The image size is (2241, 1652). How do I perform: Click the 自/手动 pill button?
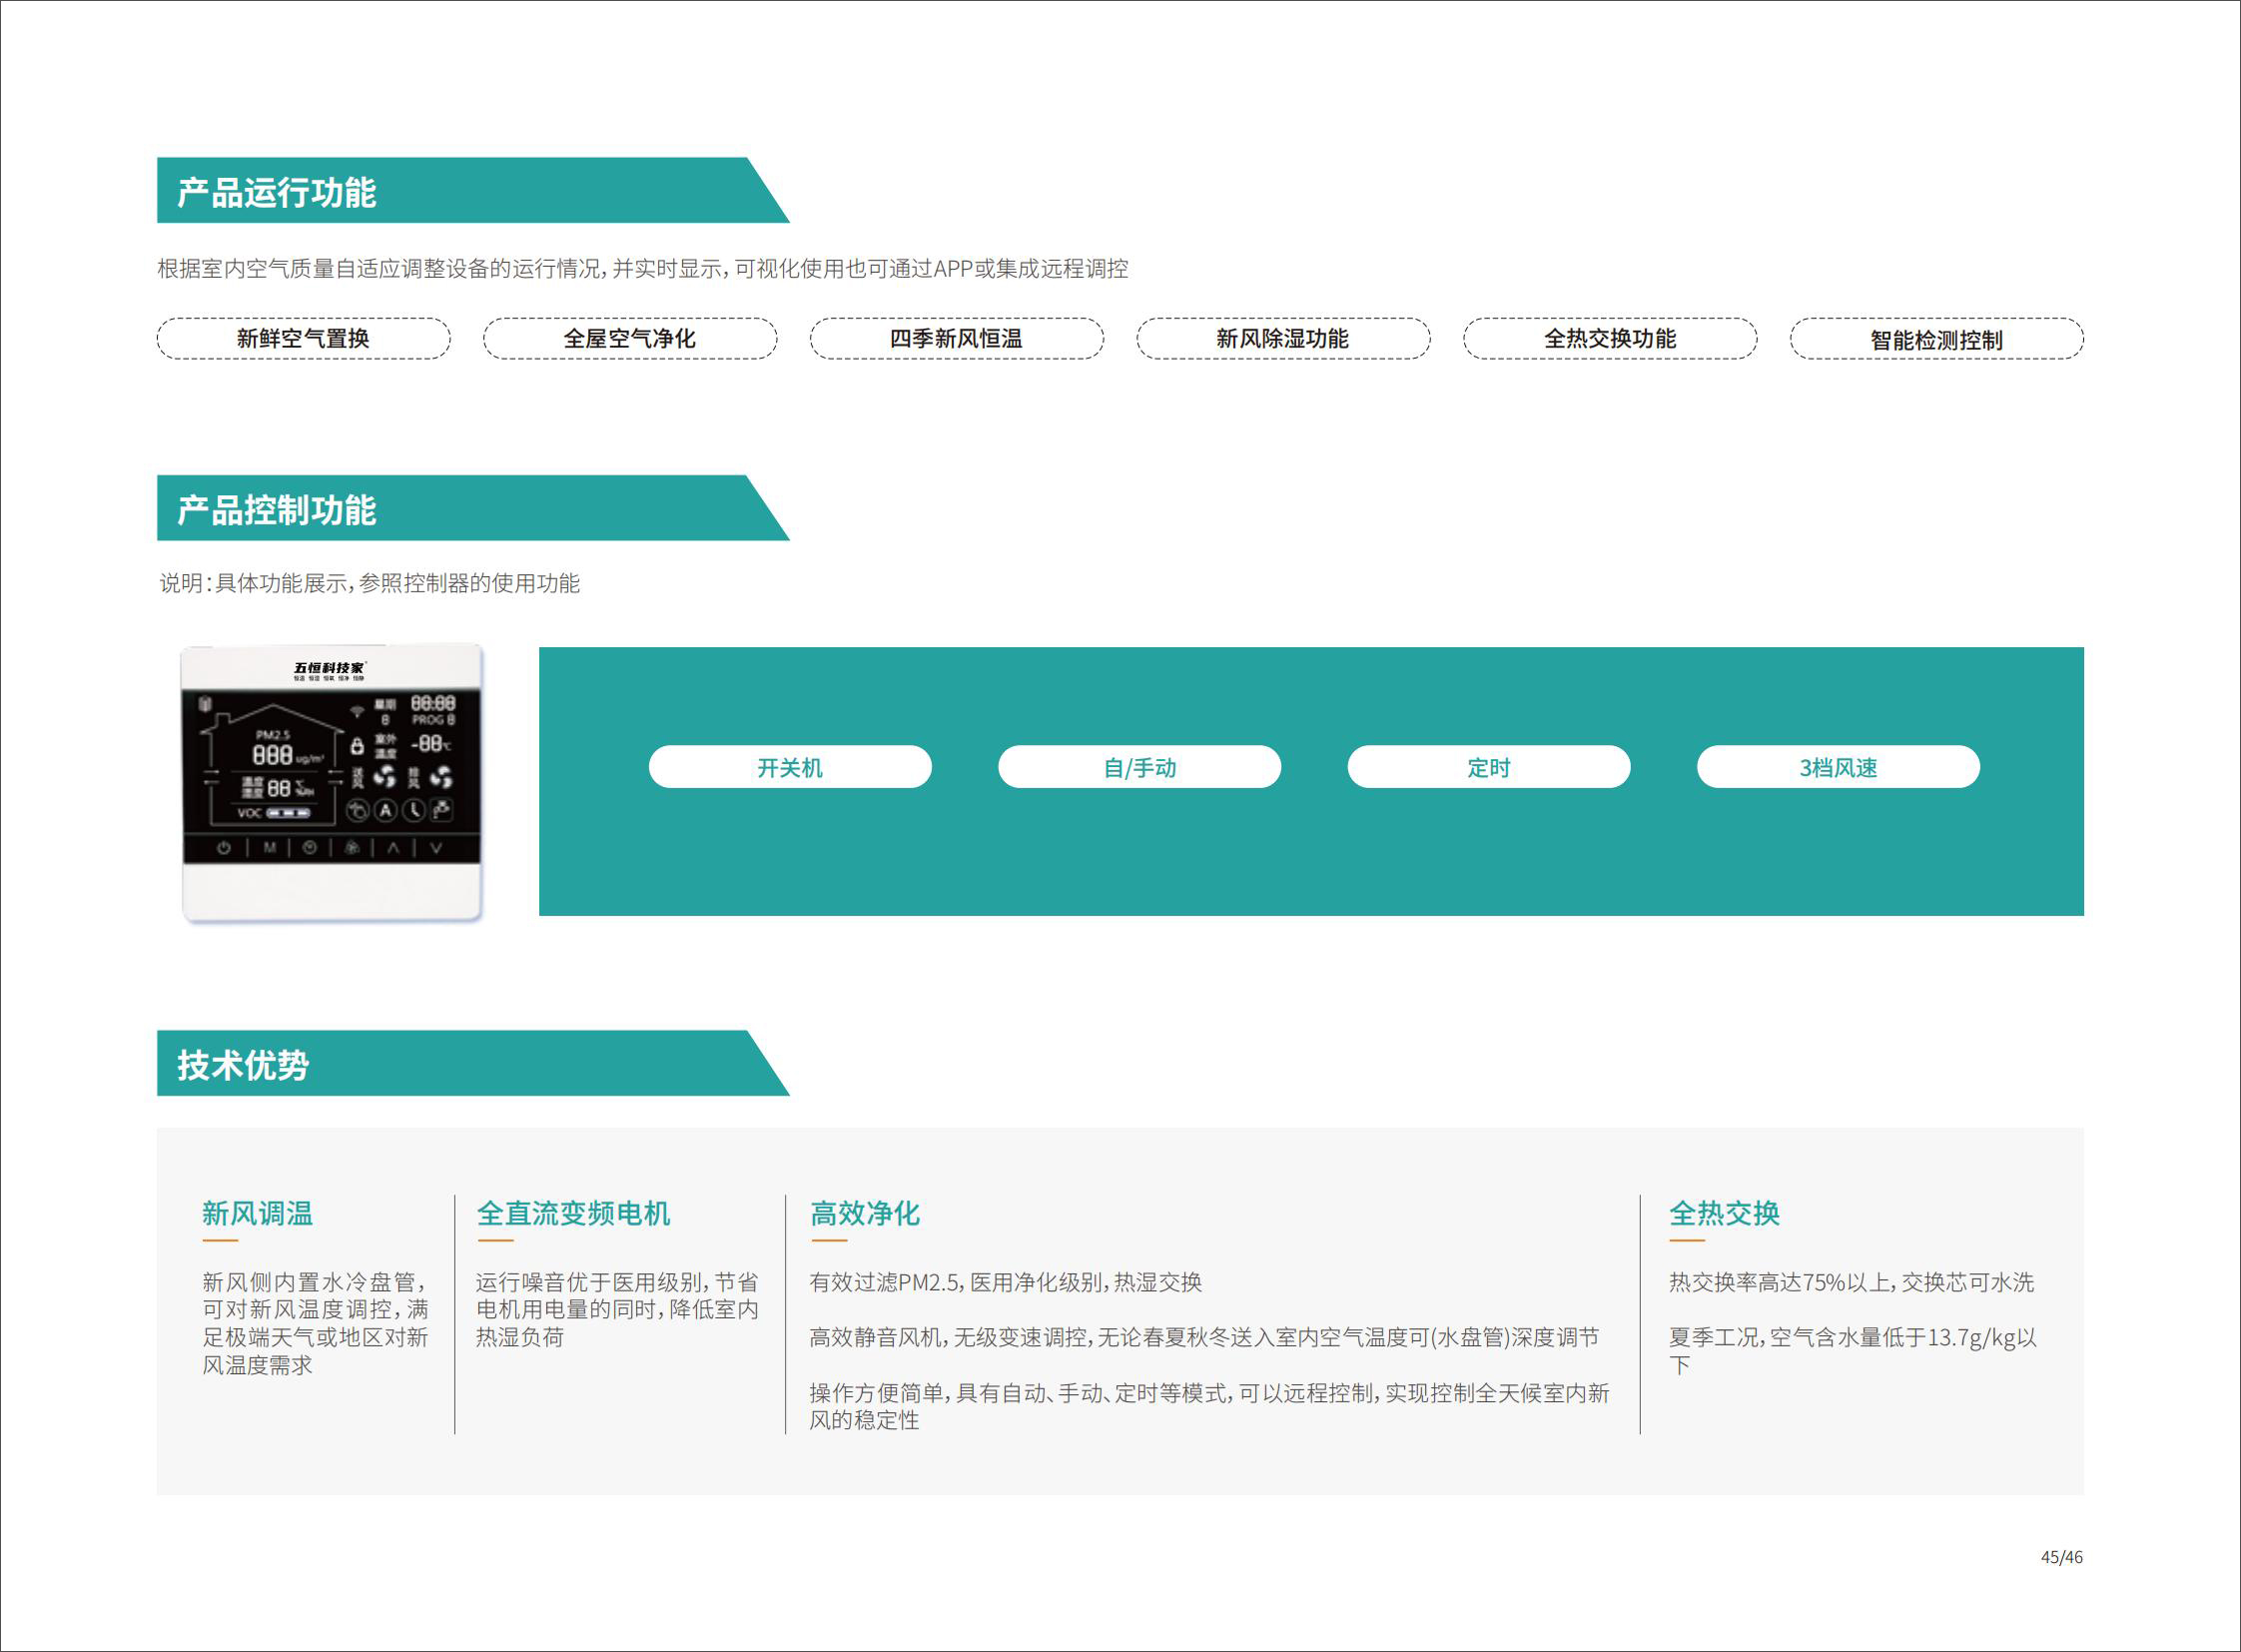1139,767
